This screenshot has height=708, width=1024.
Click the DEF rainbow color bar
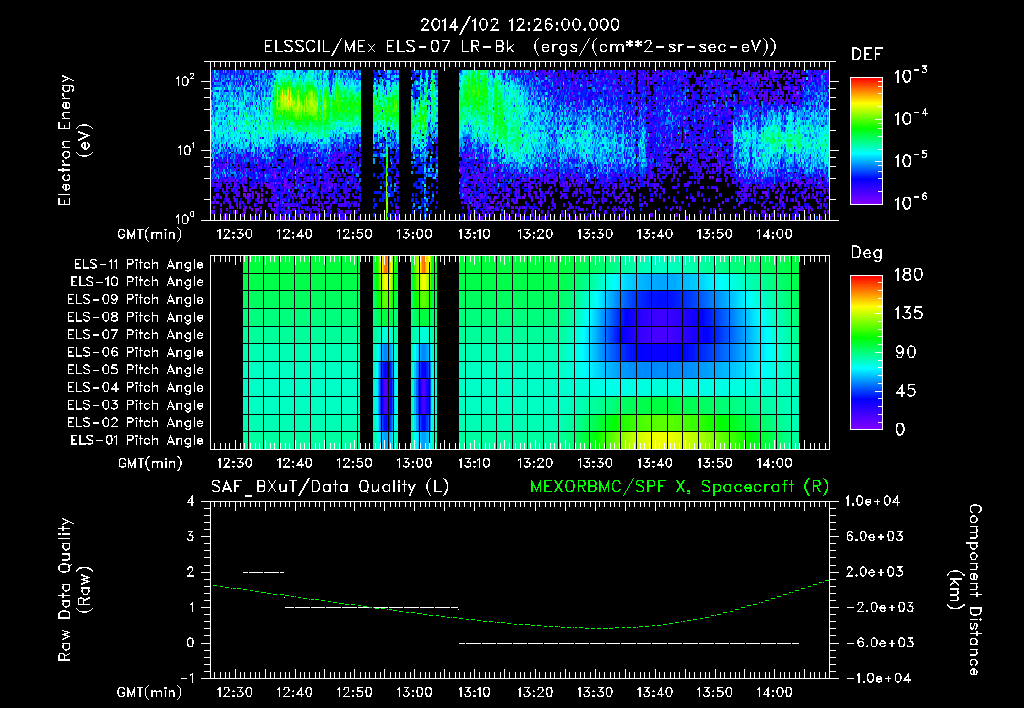[866, 141]
